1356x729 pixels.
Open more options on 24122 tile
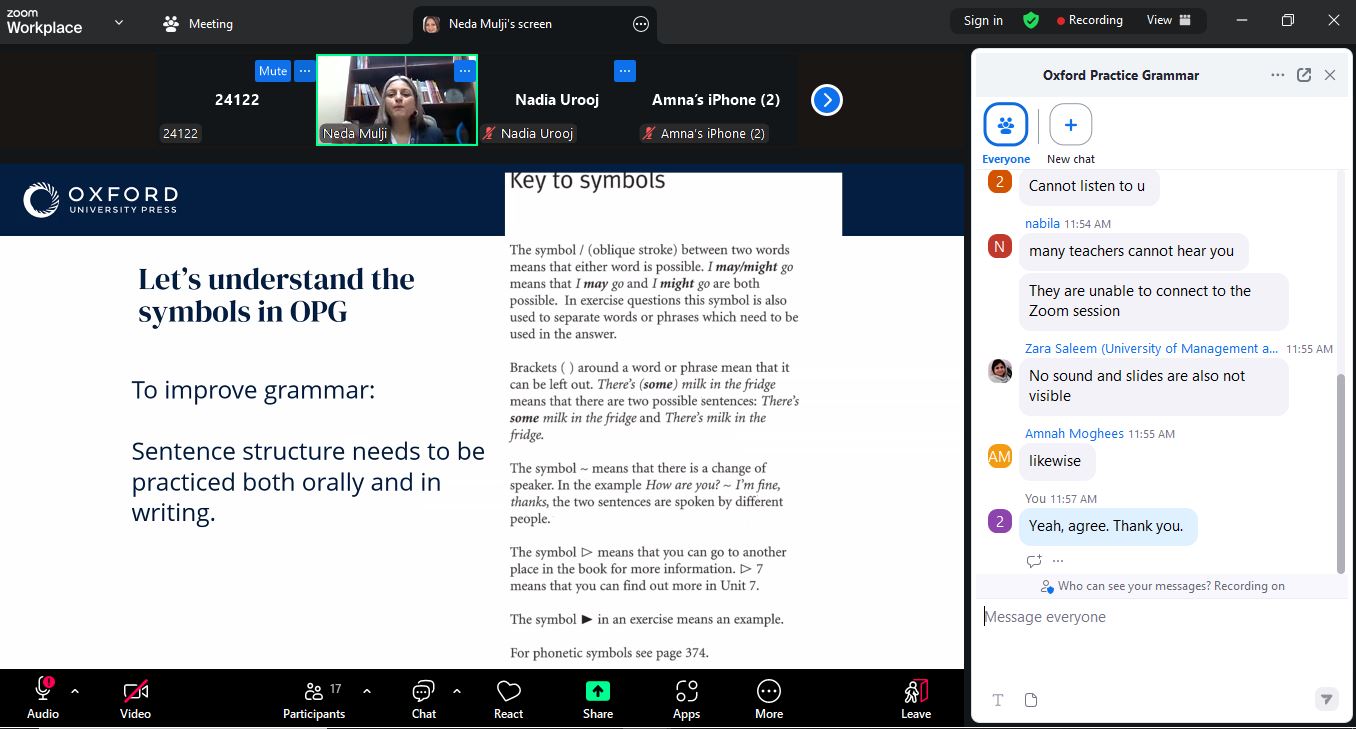coord(305,71)
